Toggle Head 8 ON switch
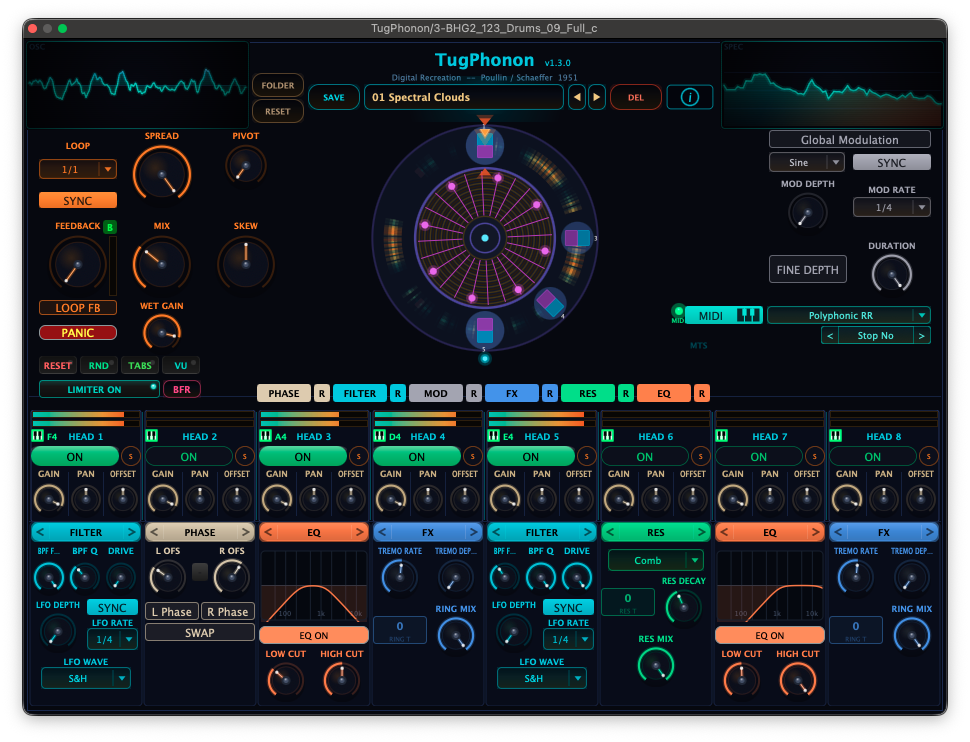Image resolution: width=970 pixels, height=742 pixels. pos(872,457)
